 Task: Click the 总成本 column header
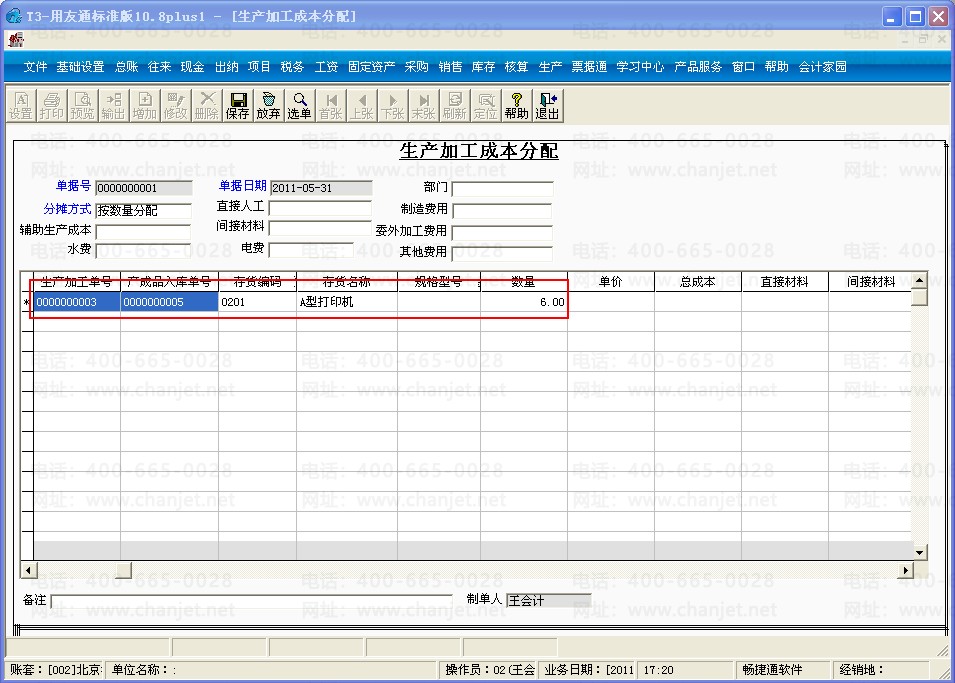(x=698, y=281)
